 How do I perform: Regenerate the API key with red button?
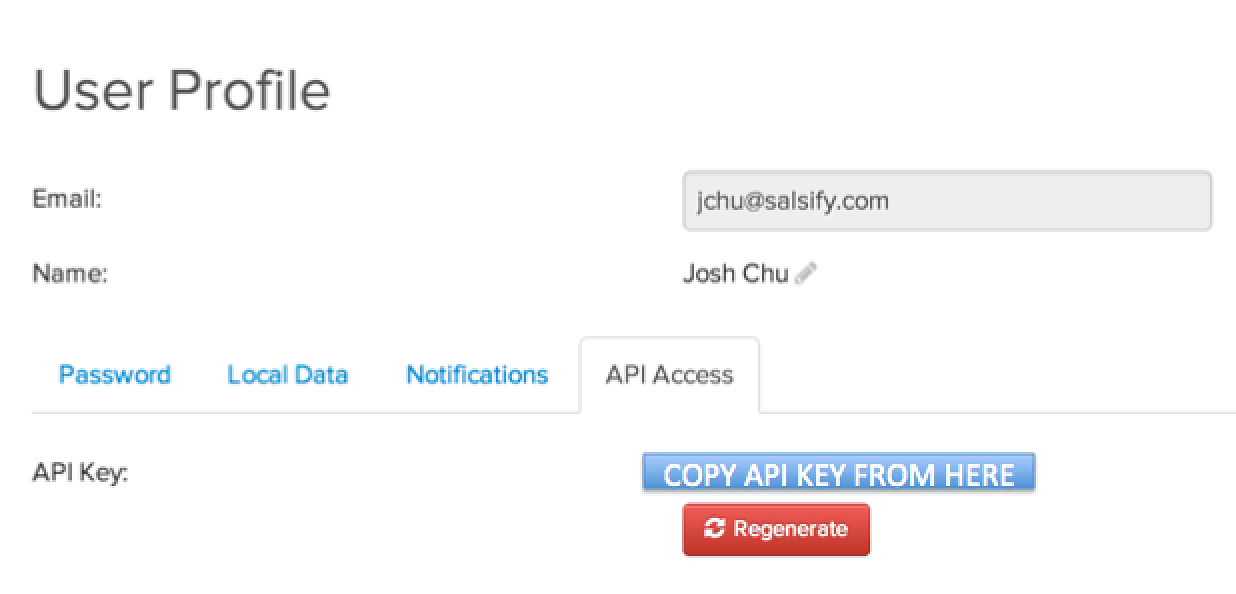tap(776, 528)
